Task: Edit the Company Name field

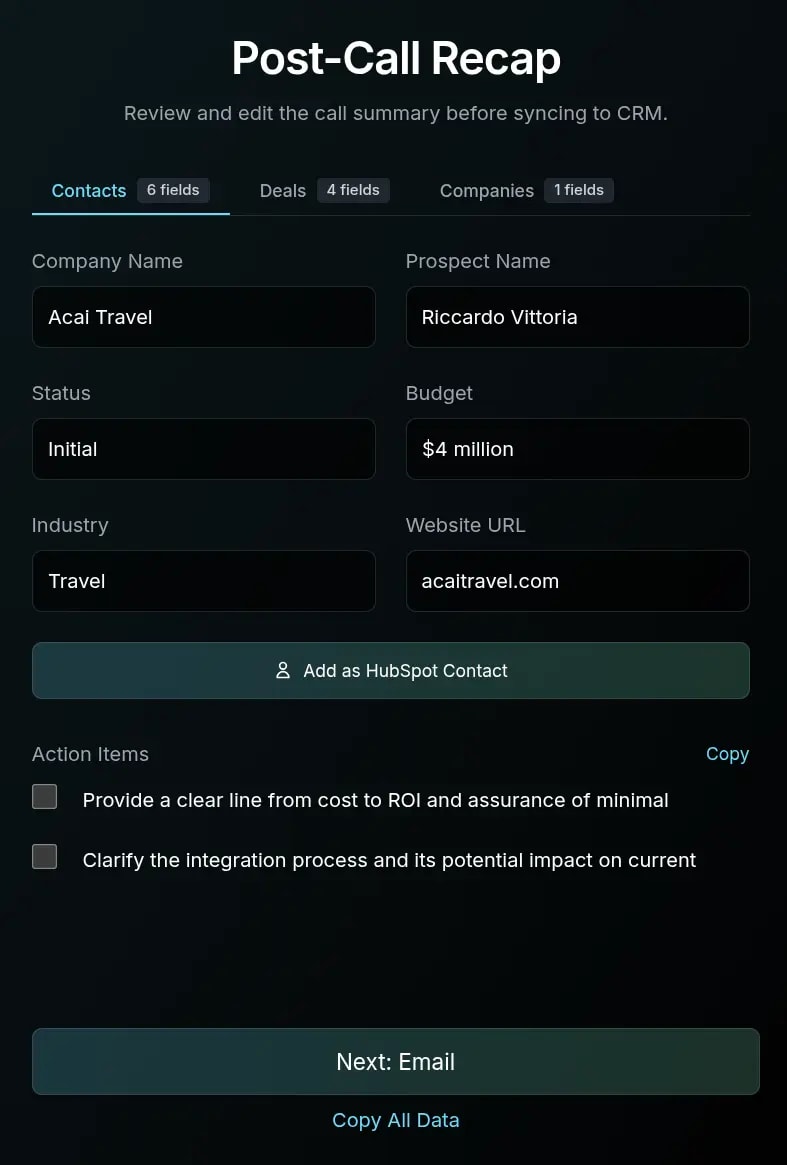Action: tap(204, 318)
